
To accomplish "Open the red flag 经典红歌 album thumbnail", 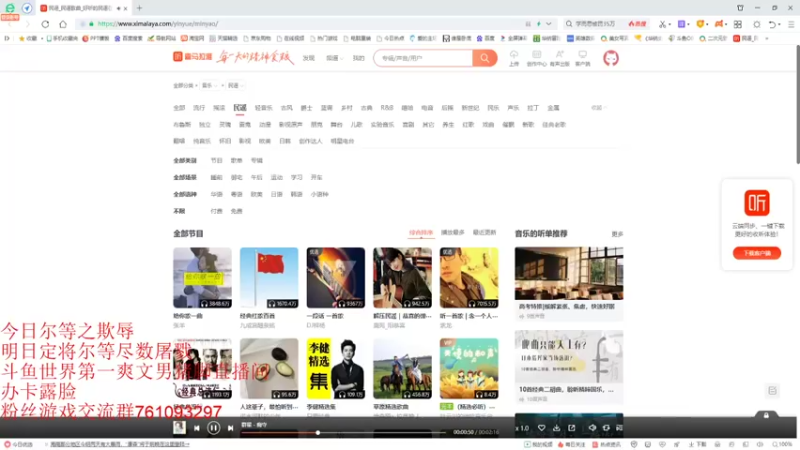I will pyautogui.click(x=269, y=278).
